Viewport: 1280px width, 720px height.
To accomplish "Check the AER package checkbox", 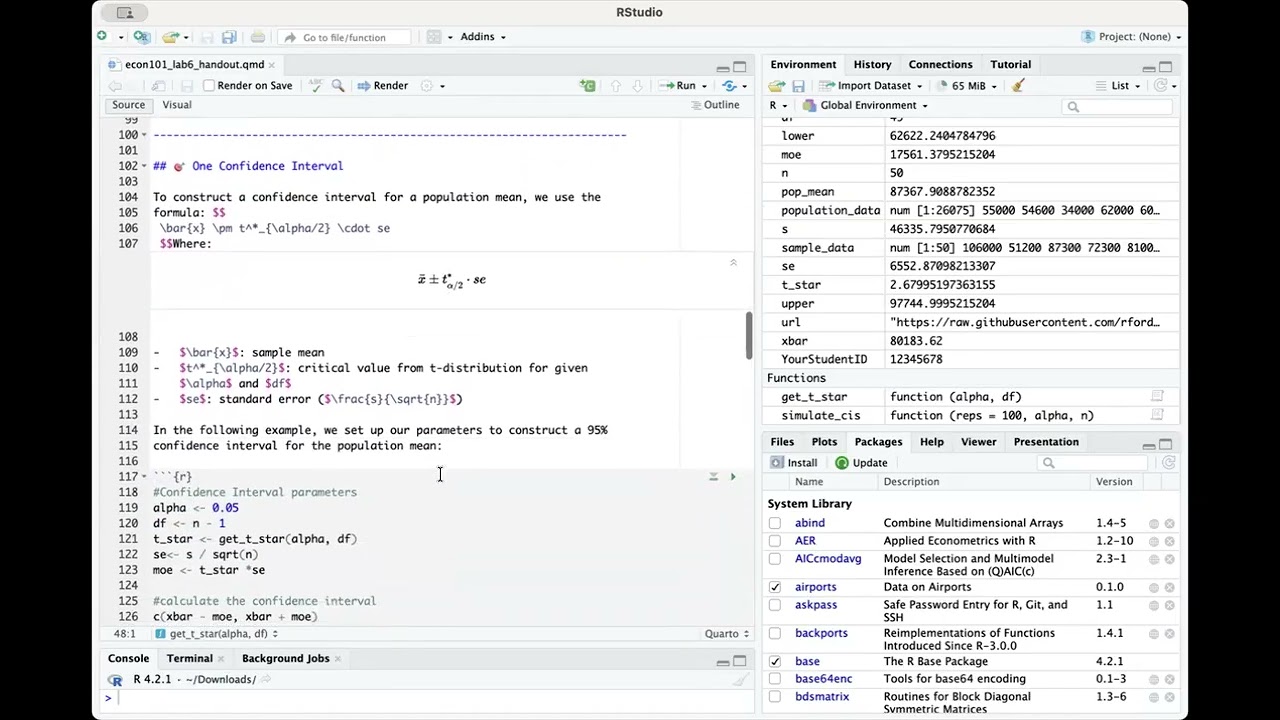I will point(775,541).
